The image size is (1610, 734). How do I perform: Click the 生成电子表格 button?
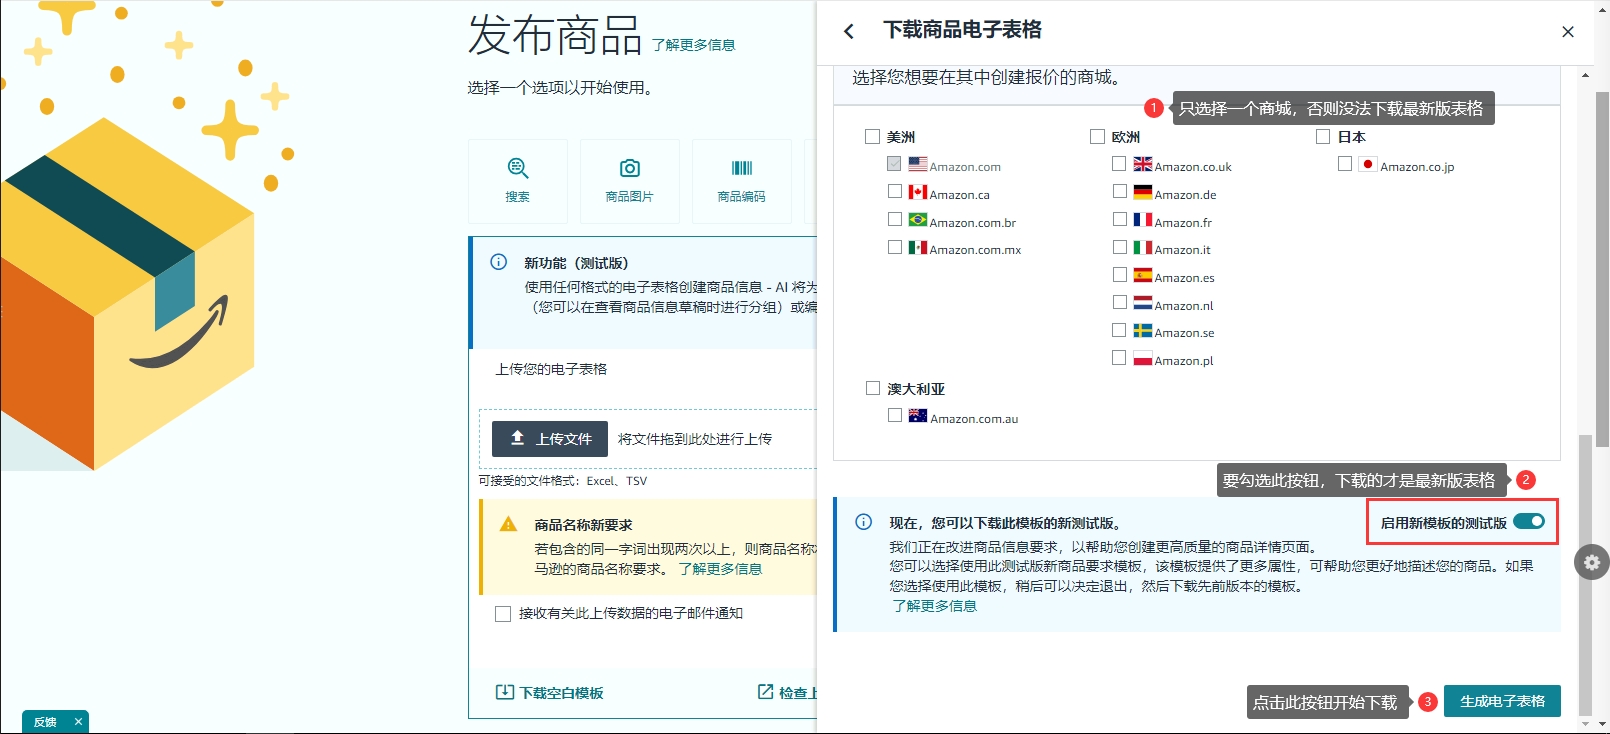point(1502,701)
